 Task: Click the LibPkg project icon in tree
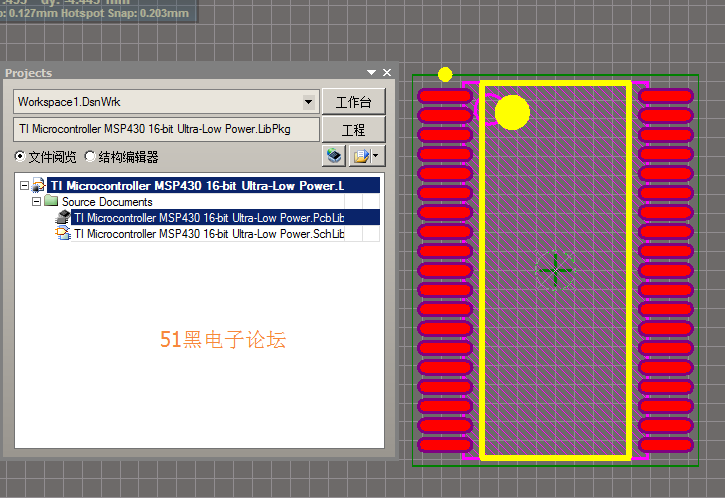coord(38,185)
